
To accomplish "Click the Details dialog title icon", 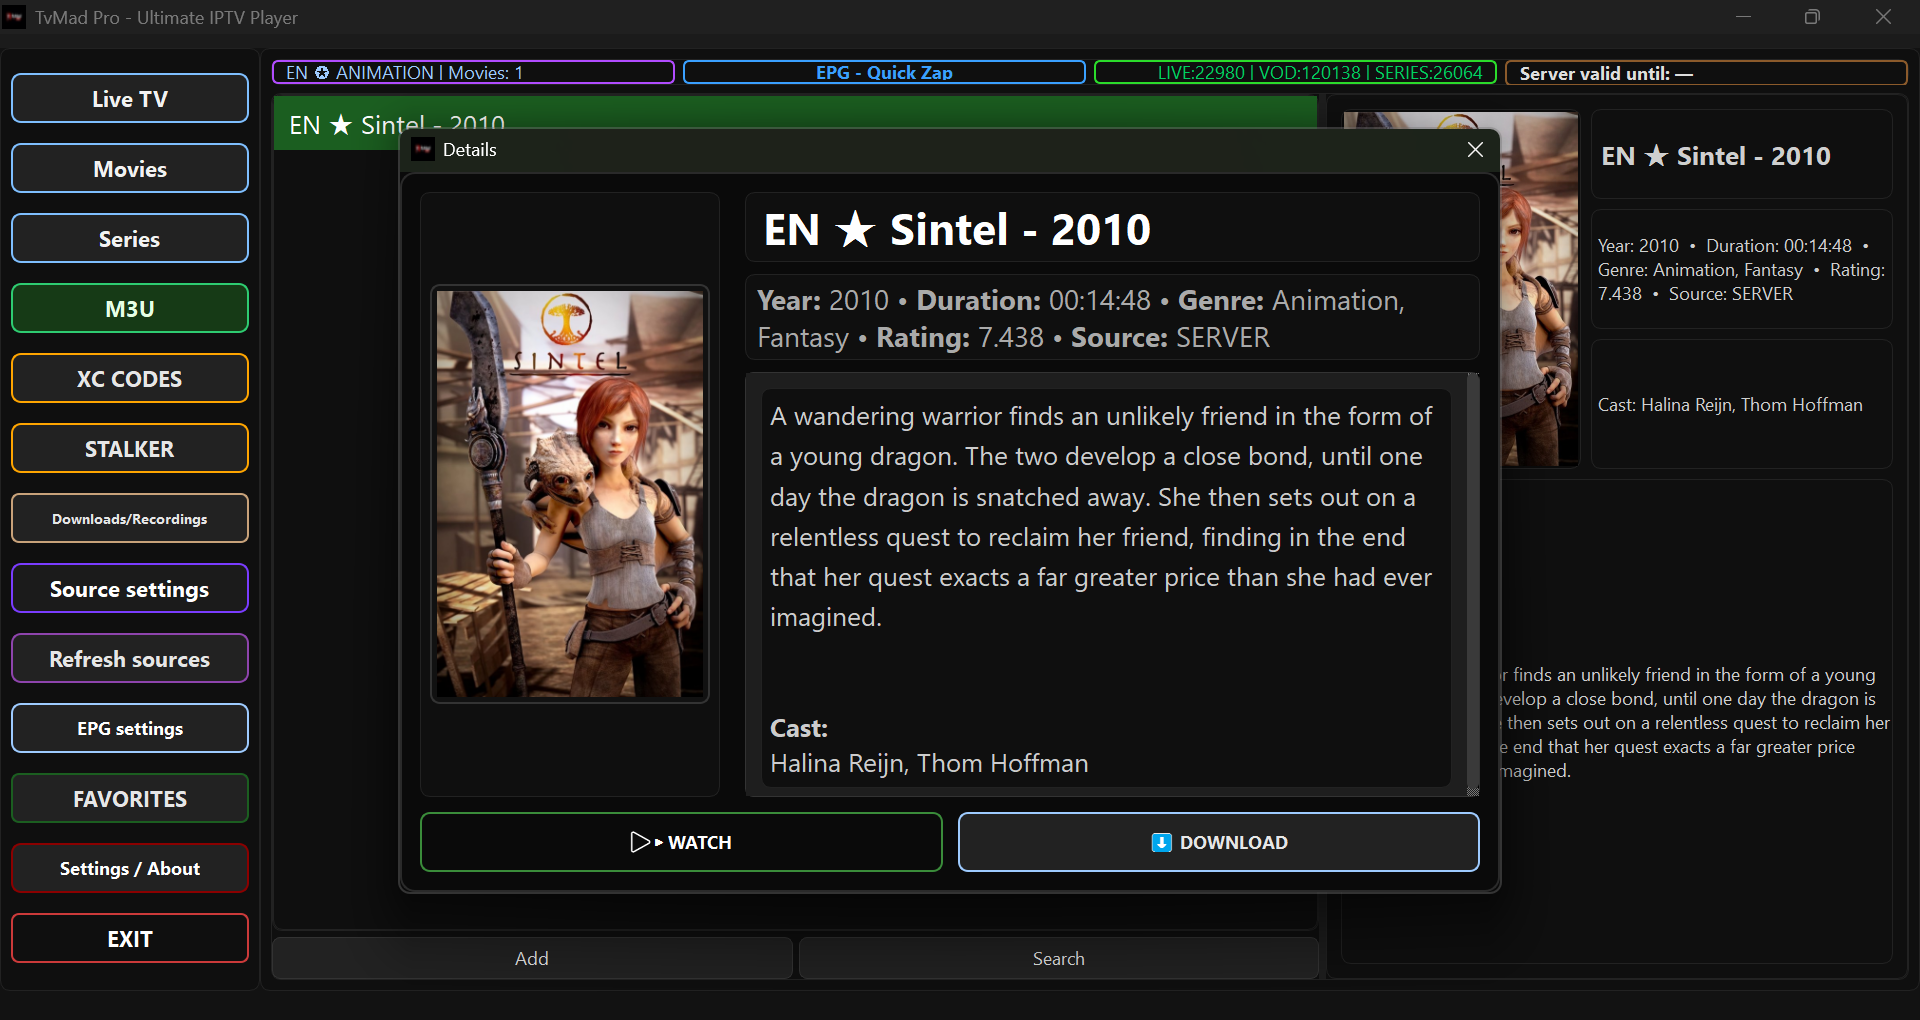I will click(x=424, y=150).
